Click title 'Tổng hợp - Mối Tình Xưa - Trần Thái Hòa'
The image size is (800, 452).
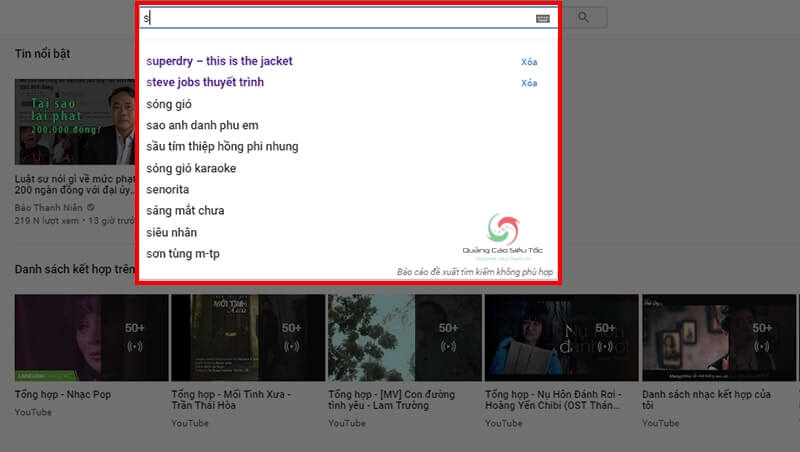231,400
